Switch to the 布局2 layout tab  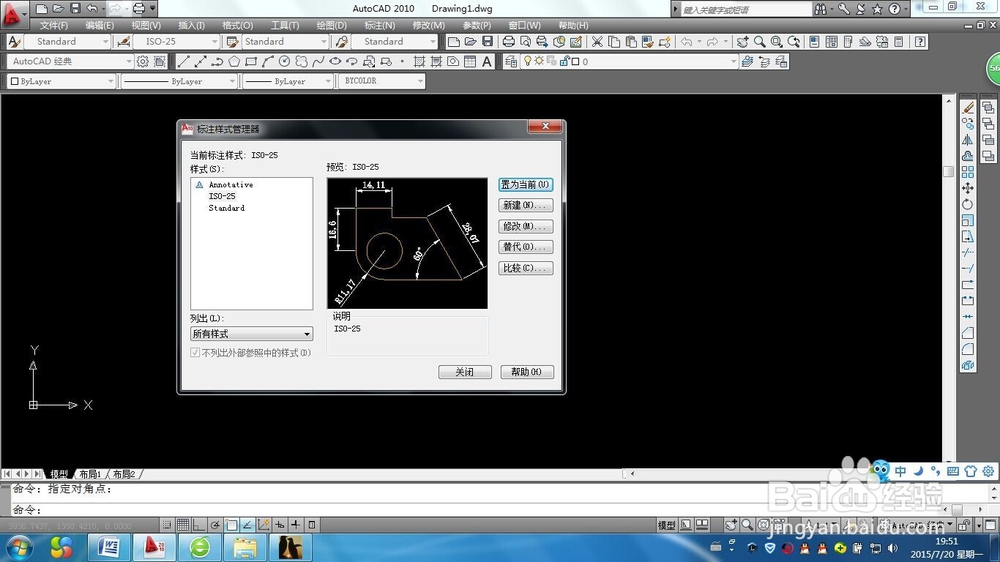pos(124,474)
